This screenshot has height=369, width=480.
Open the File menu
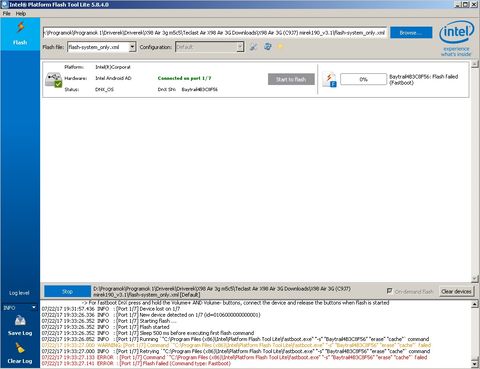click(7, 14)
